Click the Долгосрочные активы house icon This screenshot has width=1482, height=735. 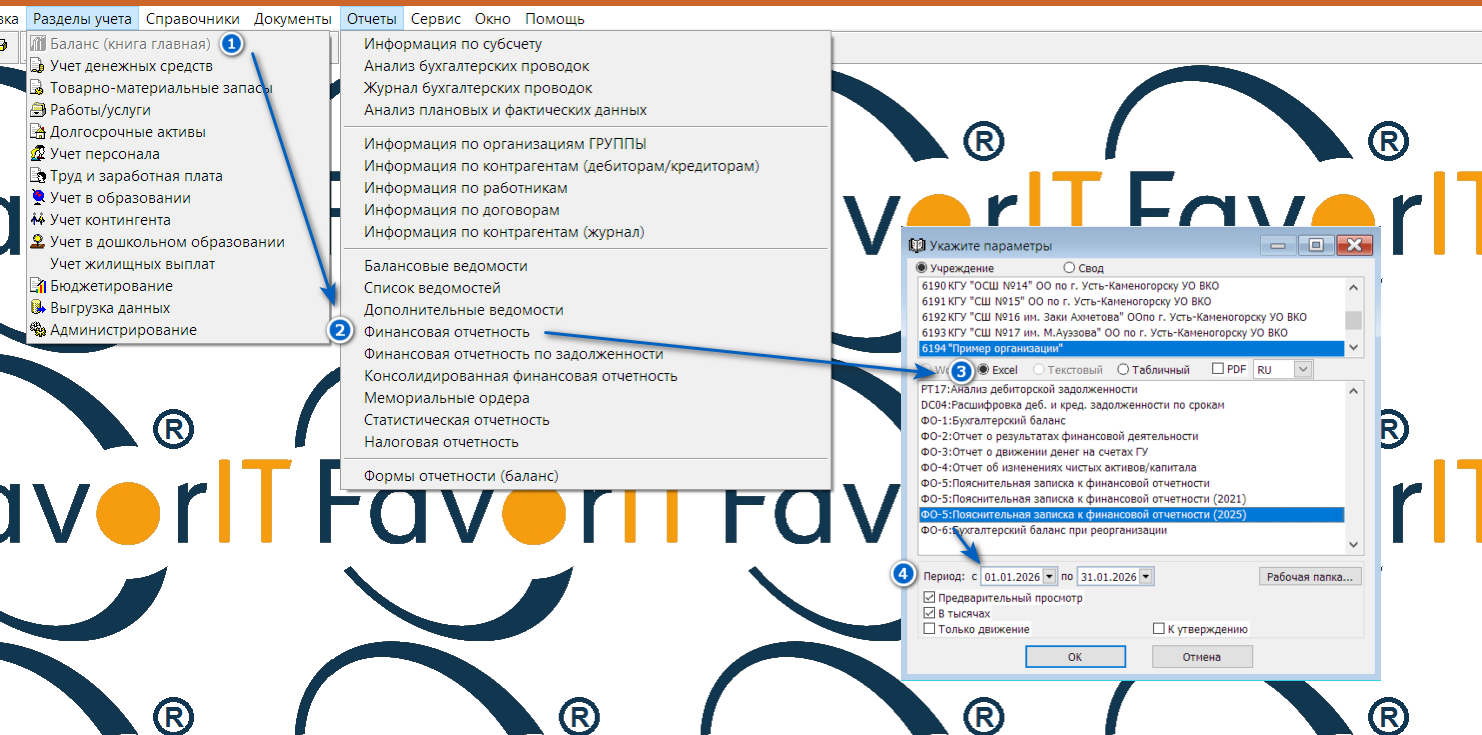coord(38,132)
